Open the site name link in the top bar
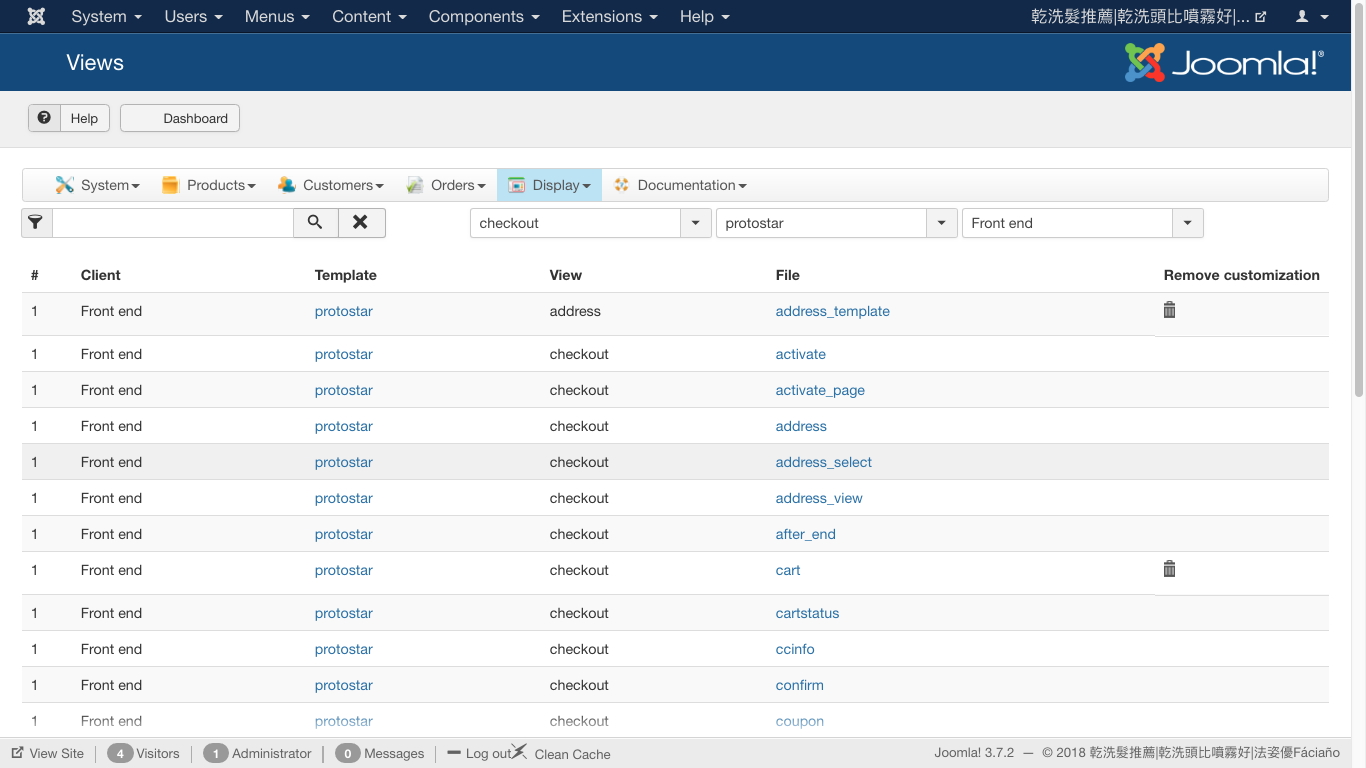The image size is (1366, 768). [1148, 16]
